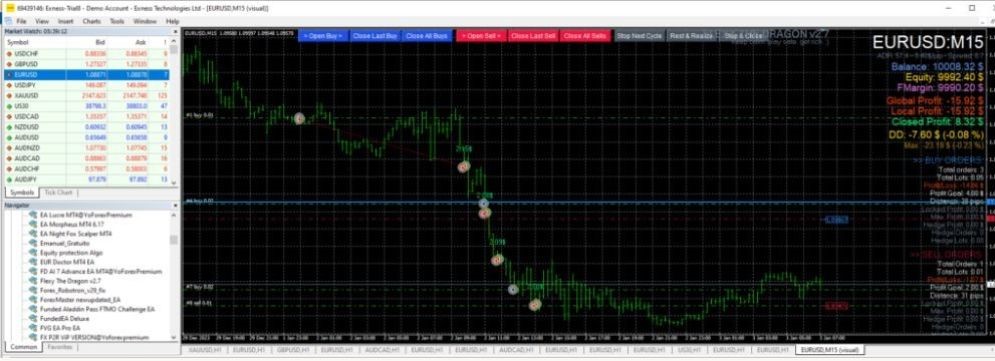Click the Close Last Buy button

374,36
